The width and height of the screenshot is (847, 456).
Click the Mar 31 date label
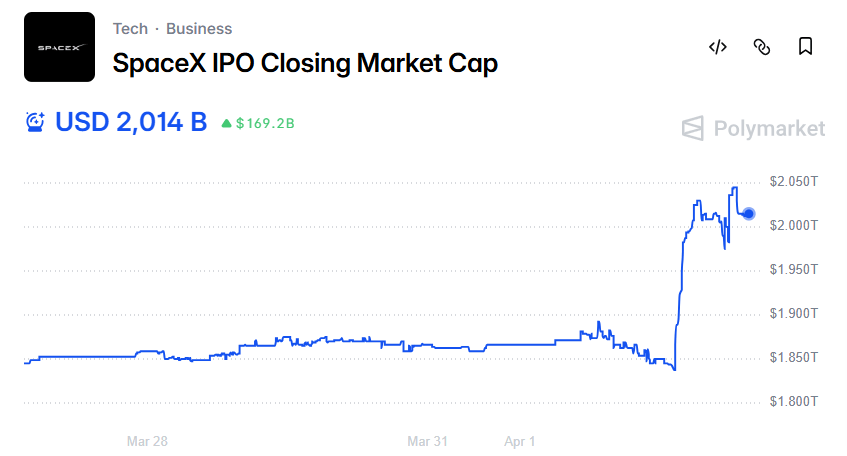click(427, 441)
